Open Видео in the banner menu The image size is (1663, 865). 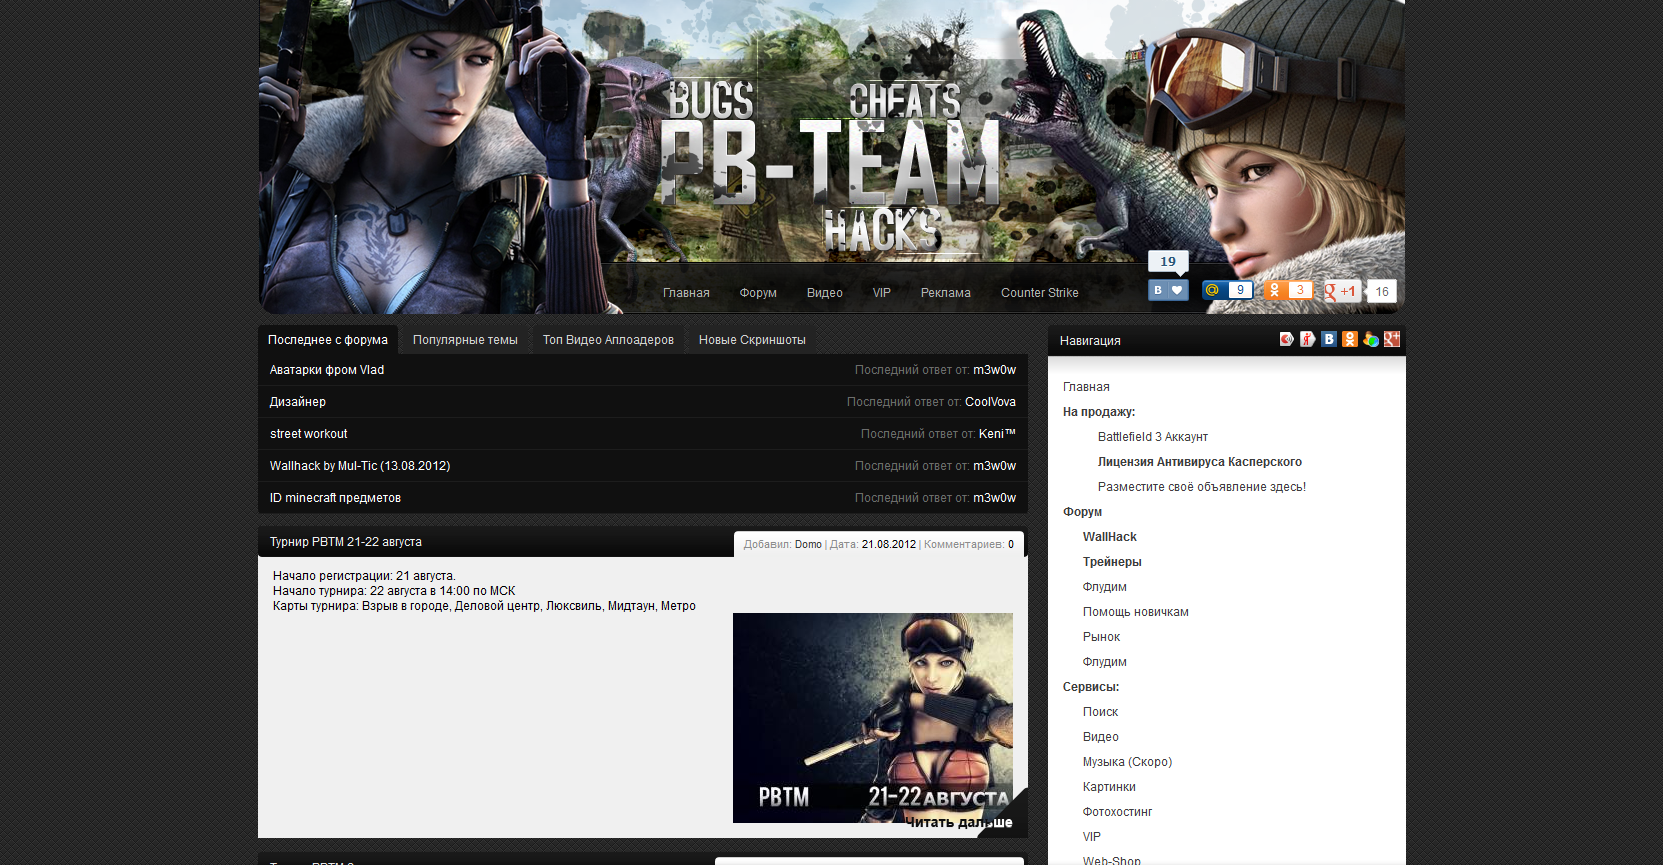point(825,293)
